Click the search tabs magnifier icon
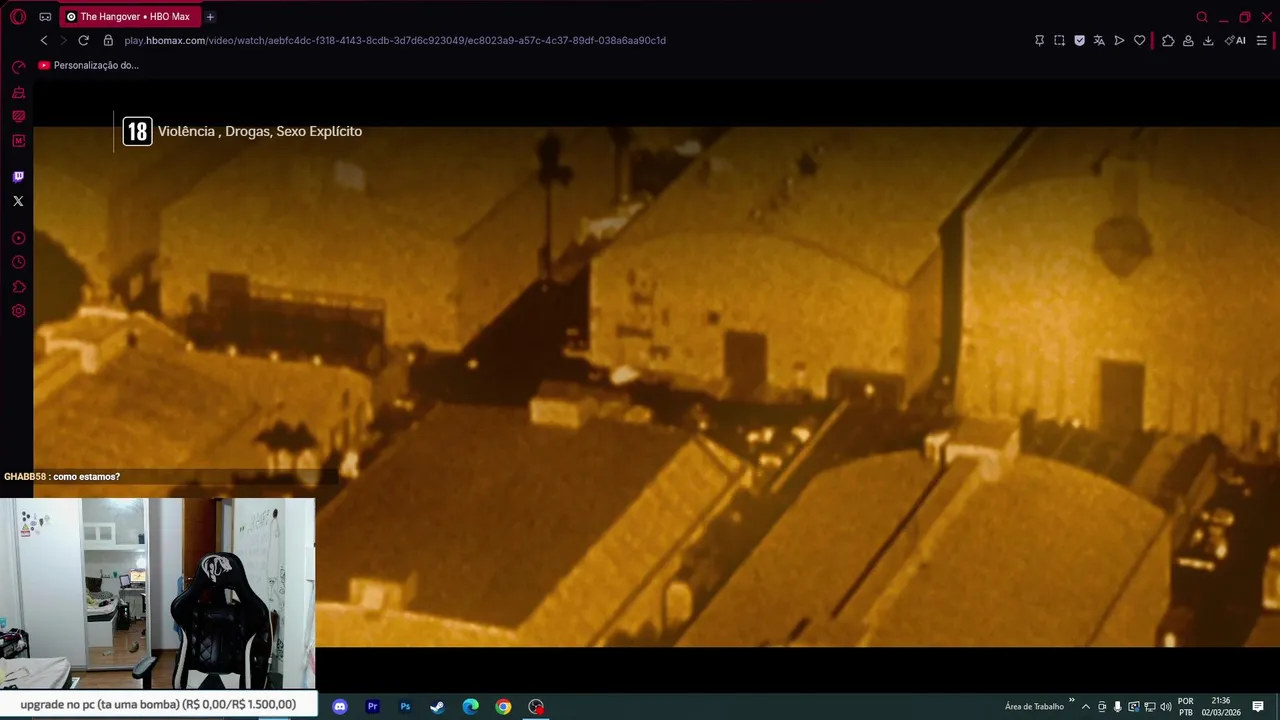The height and width of the screenshot is (720, 1280). pyautogui.click(x=1202, y=17)
